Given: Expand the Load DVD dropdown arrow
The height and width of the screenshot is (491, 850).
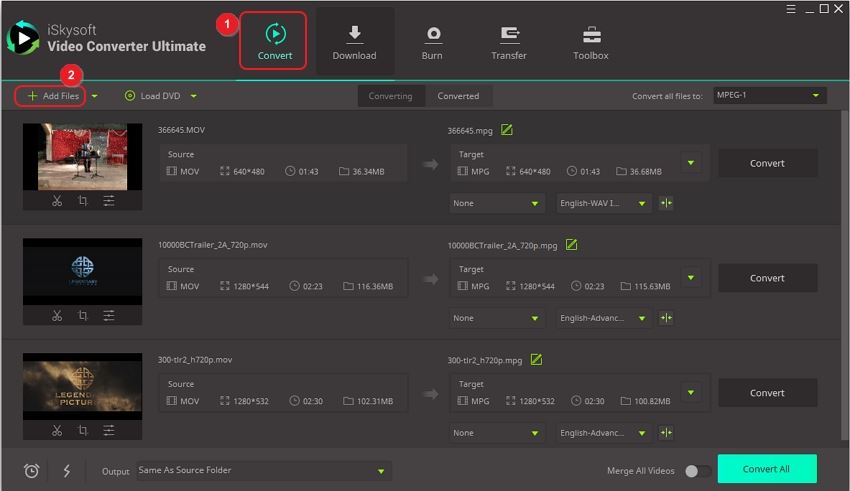Looking at the screenshot, I should pos(193,97).
